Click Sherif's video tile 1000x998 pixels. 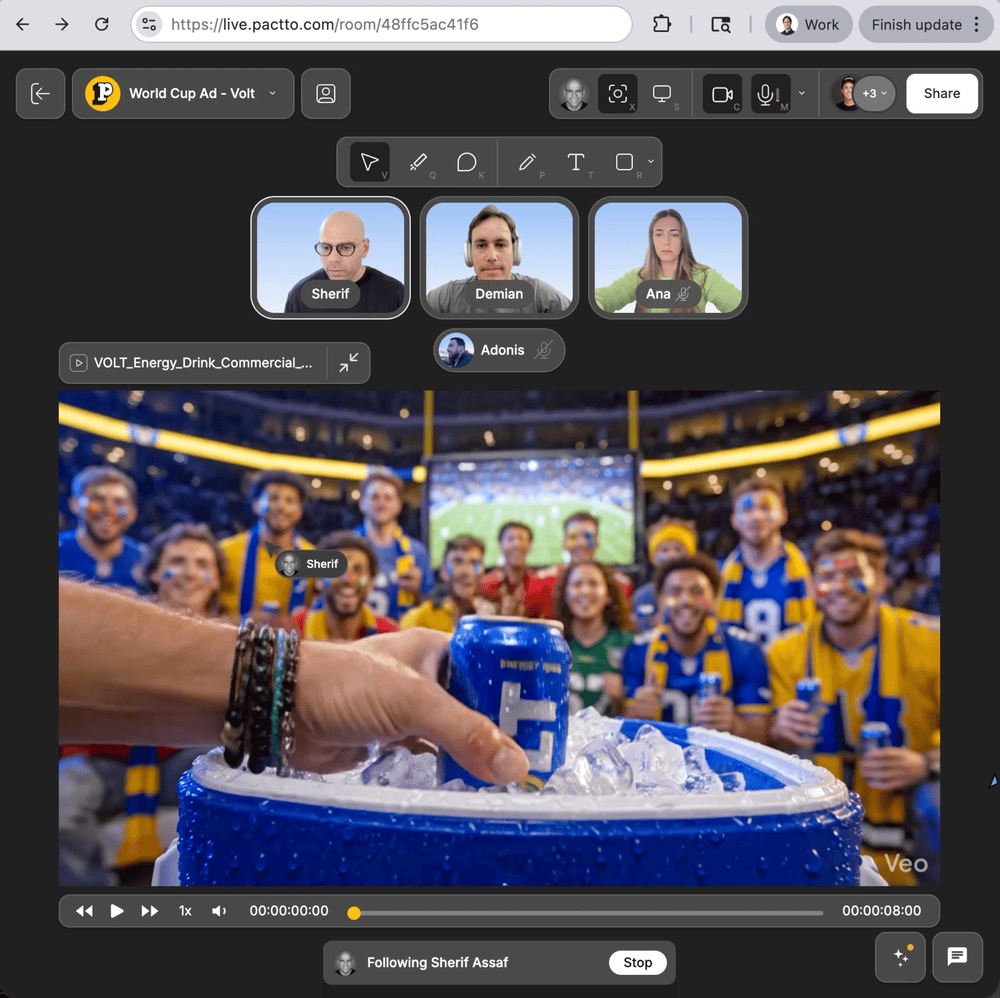330,258
